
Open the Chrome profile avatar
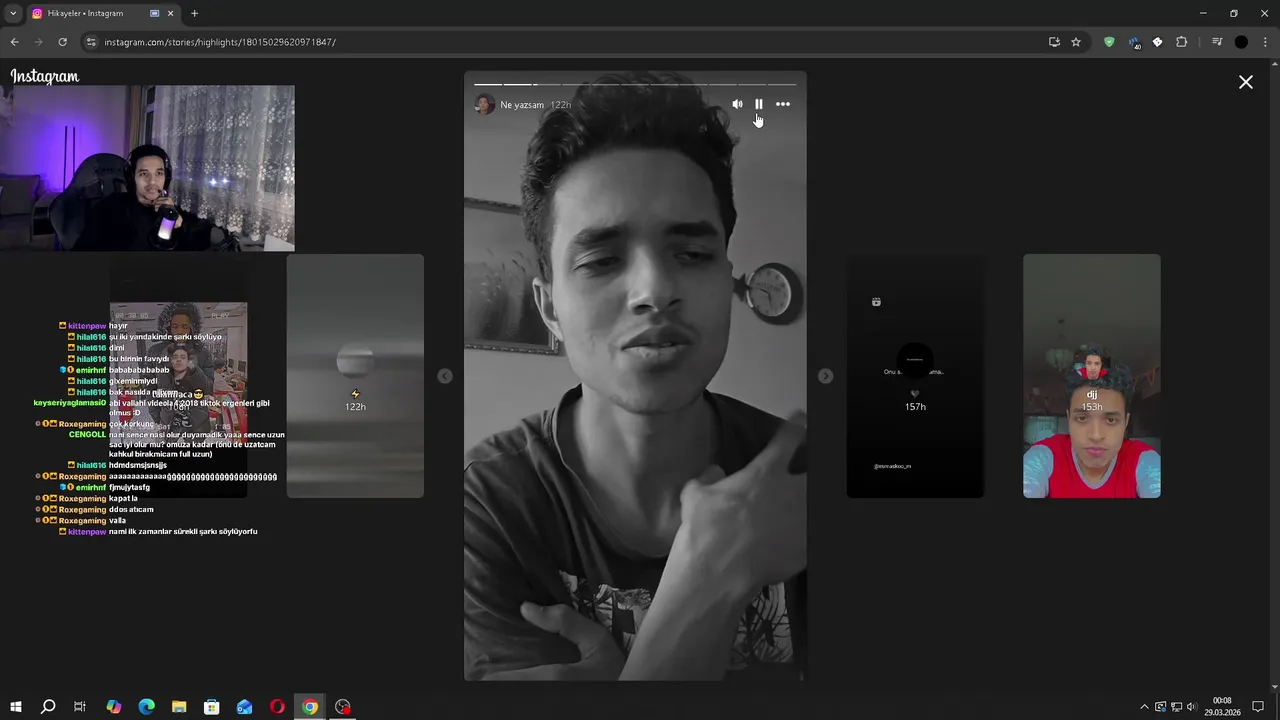pos(1241,42)
